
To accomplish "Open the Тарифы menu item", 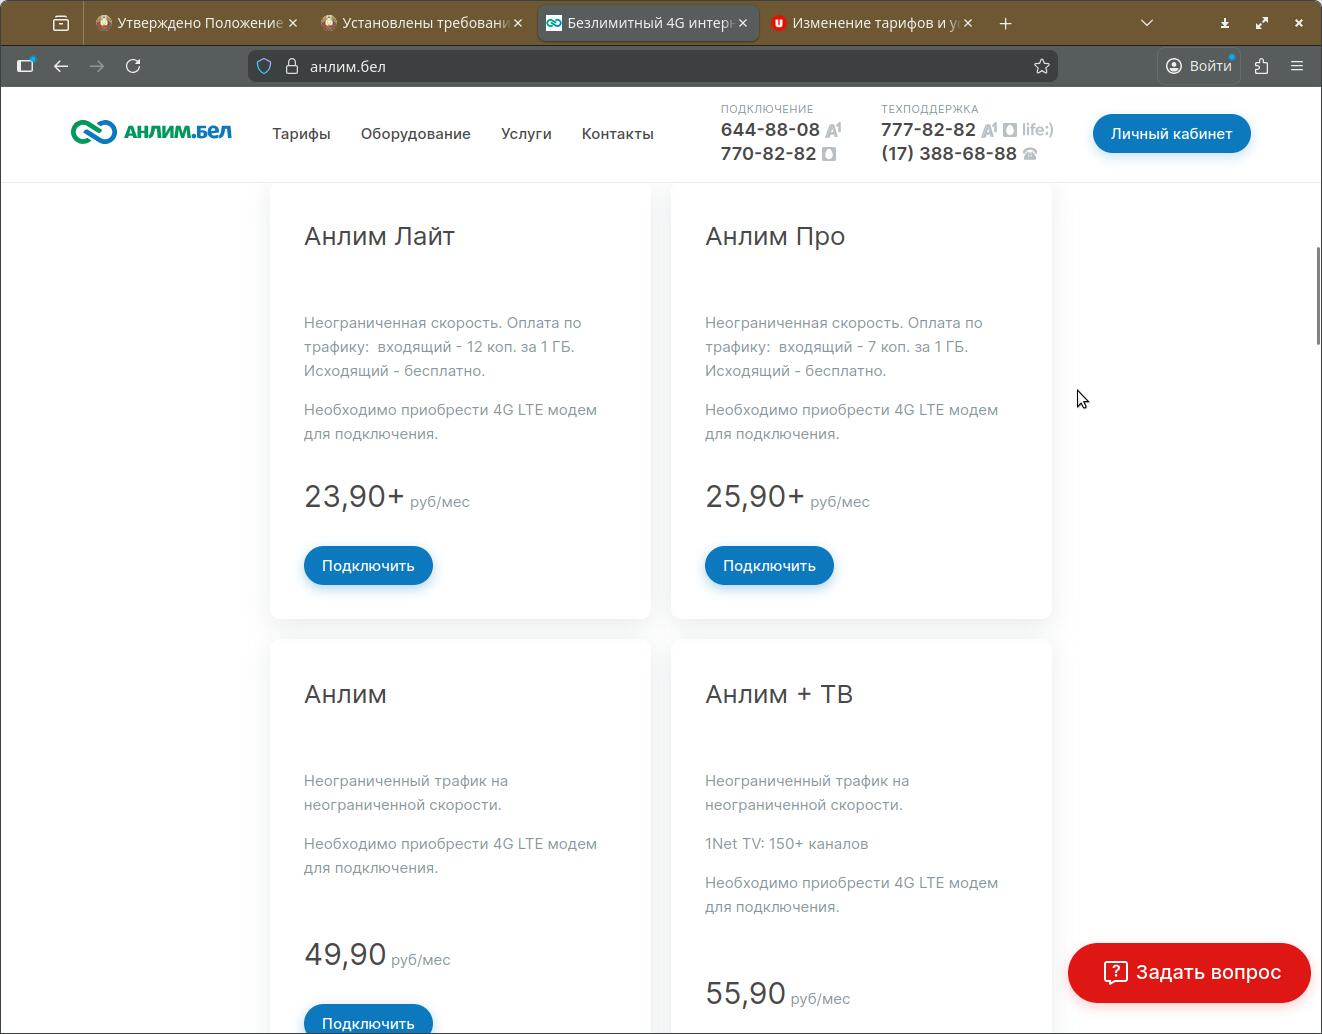I will tap(301, 134).
